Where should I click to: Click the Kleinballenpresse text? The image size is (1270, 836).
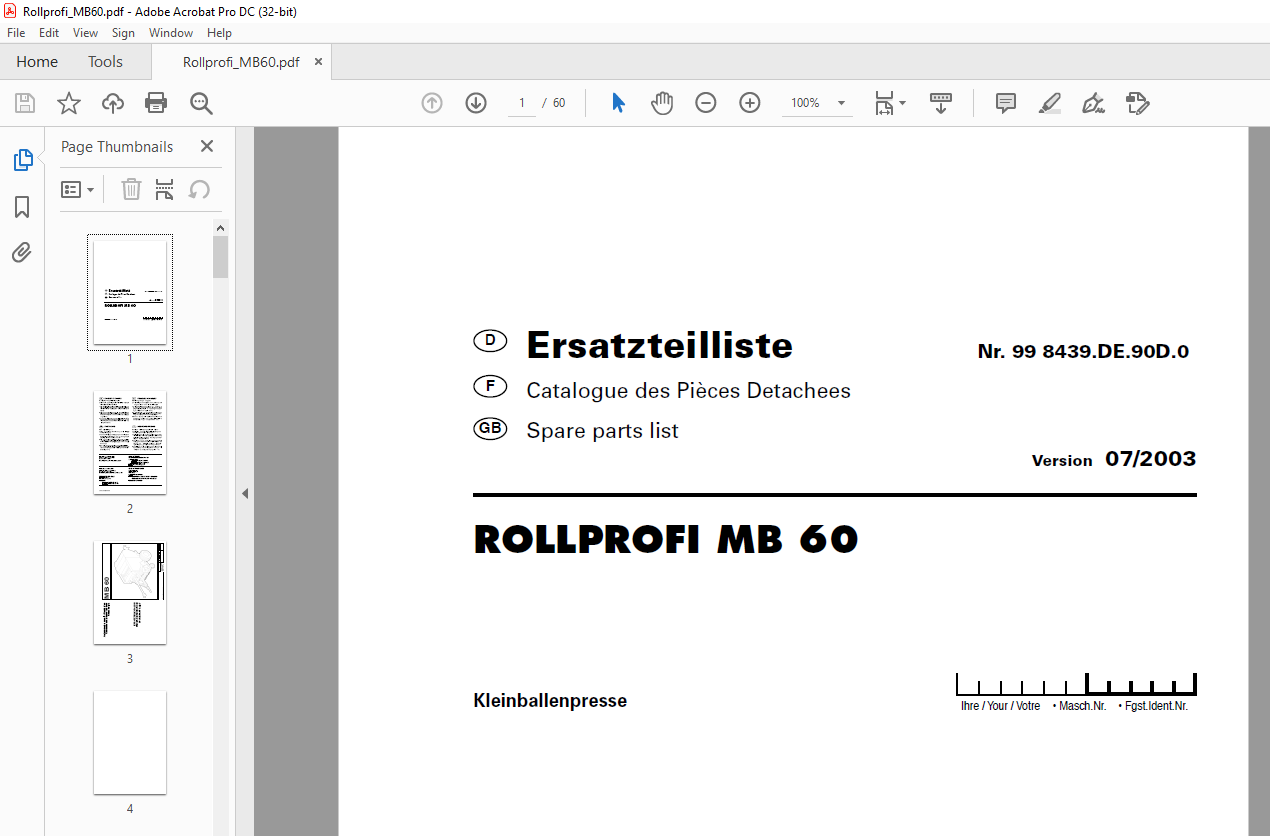coord(550,701)
